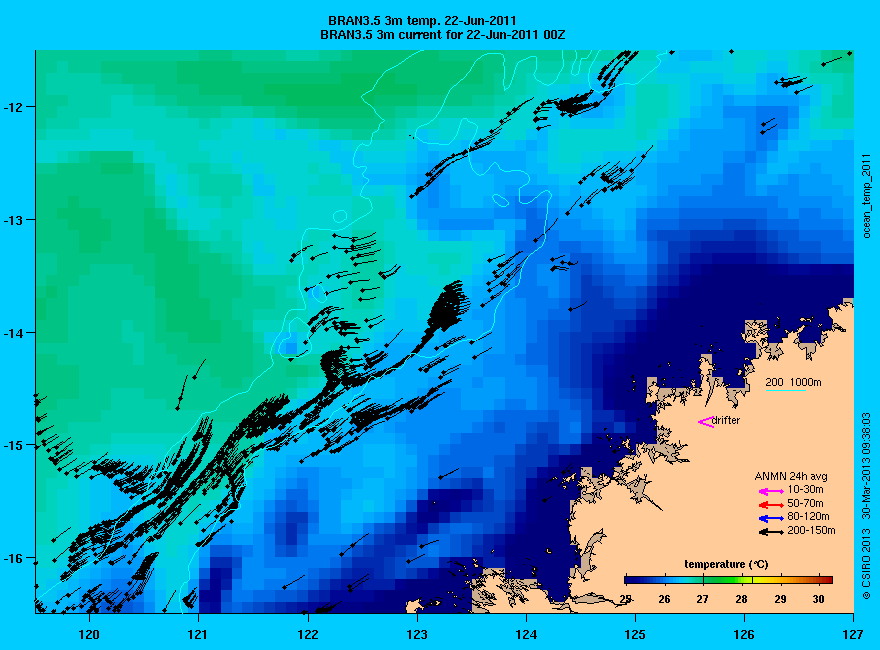Click longitude axis label 120
This screenshot has width=880, height=650.
coord(89,635)
